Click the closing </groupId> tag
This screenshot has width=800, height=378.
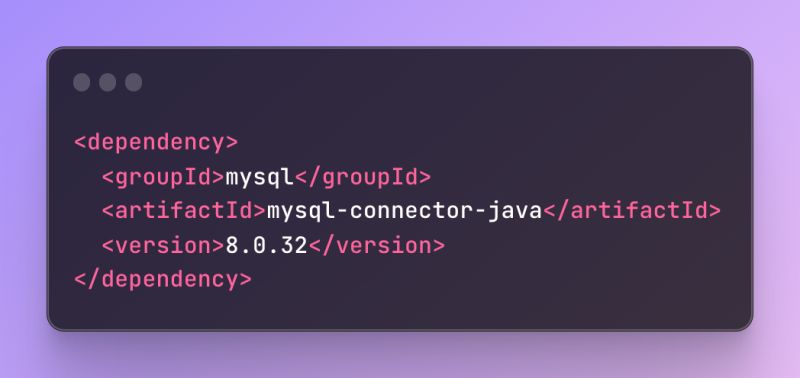363,177
